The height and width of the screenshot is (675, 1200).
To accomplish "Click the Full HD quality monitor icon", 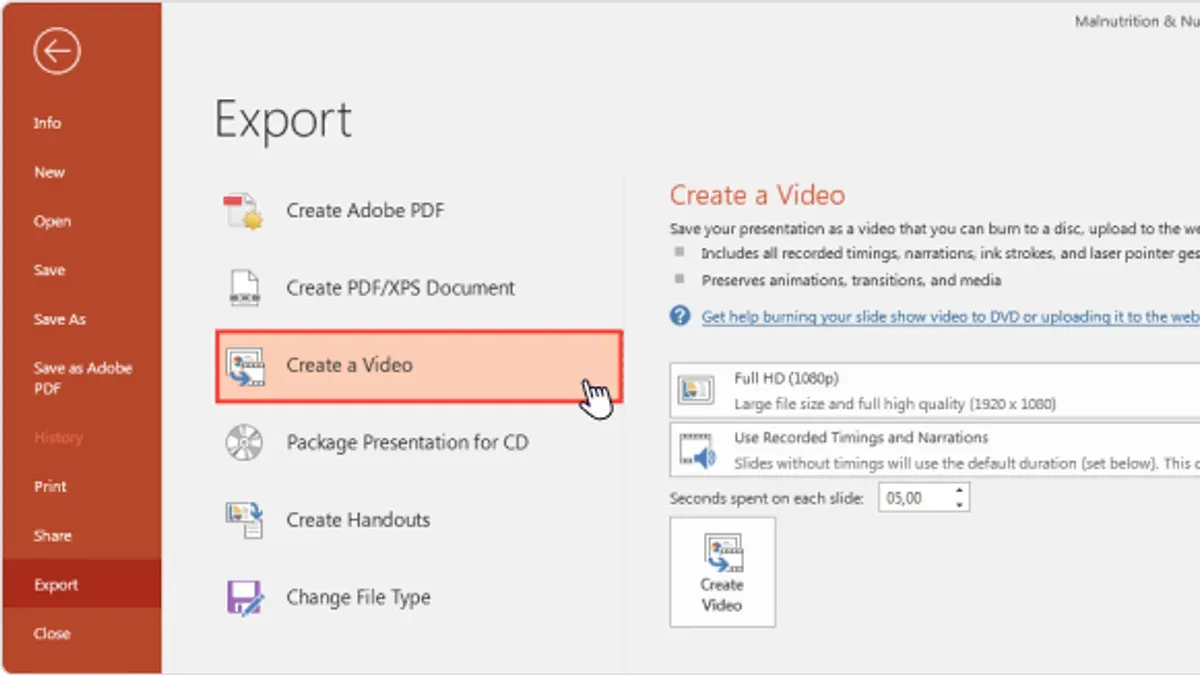I will coord(697,390).
